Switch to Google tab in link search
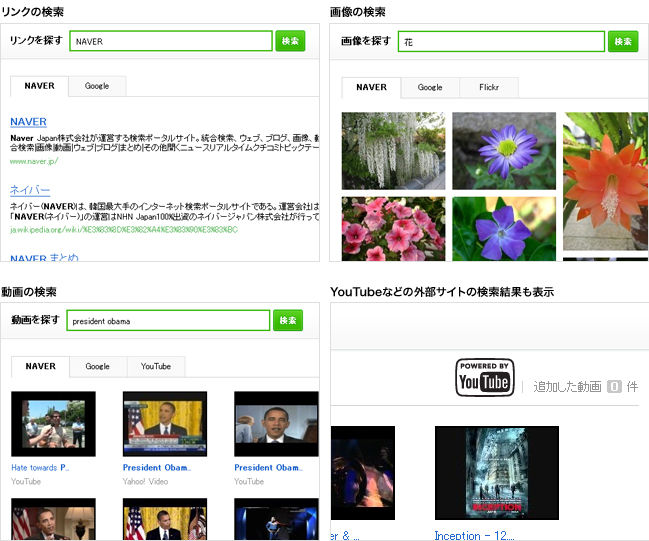649x541 pixels. 97,86
